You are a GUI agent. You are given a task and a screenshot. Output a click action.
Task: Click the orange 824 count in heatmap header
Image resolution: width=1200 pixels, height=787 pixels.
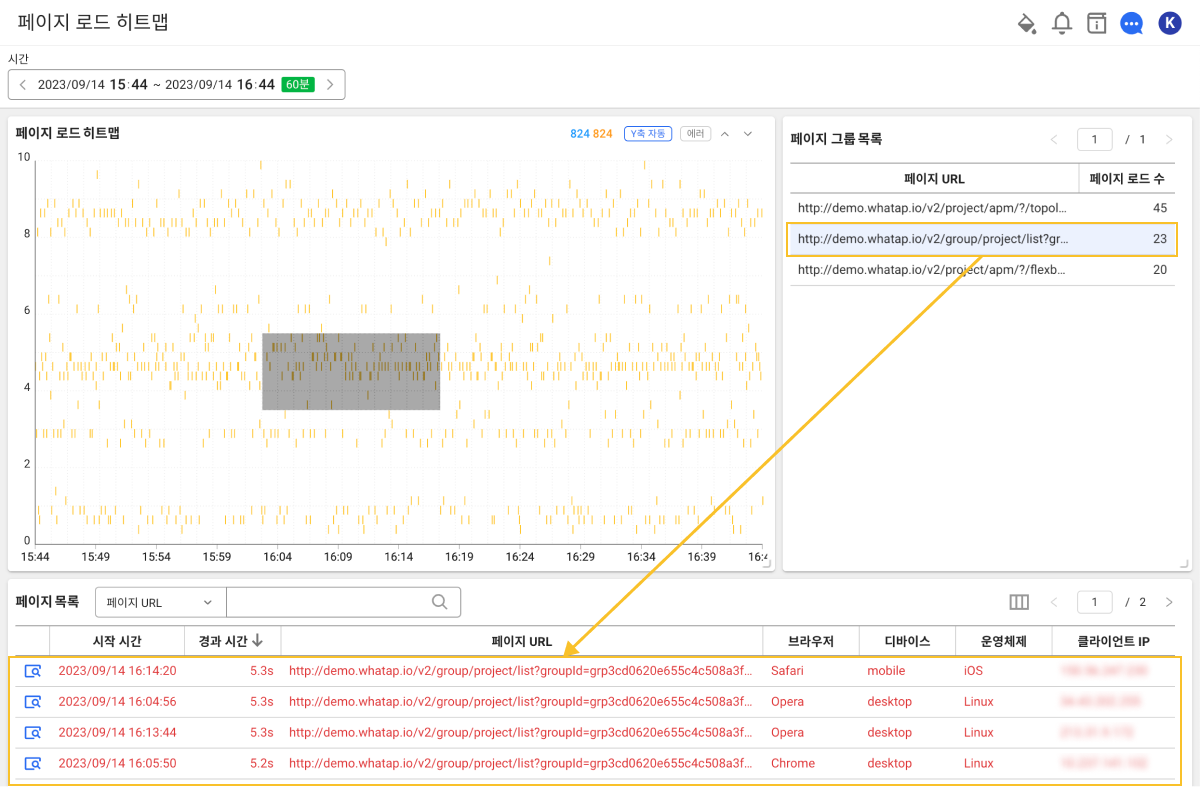pyautogui.click(x=602, y=133)
